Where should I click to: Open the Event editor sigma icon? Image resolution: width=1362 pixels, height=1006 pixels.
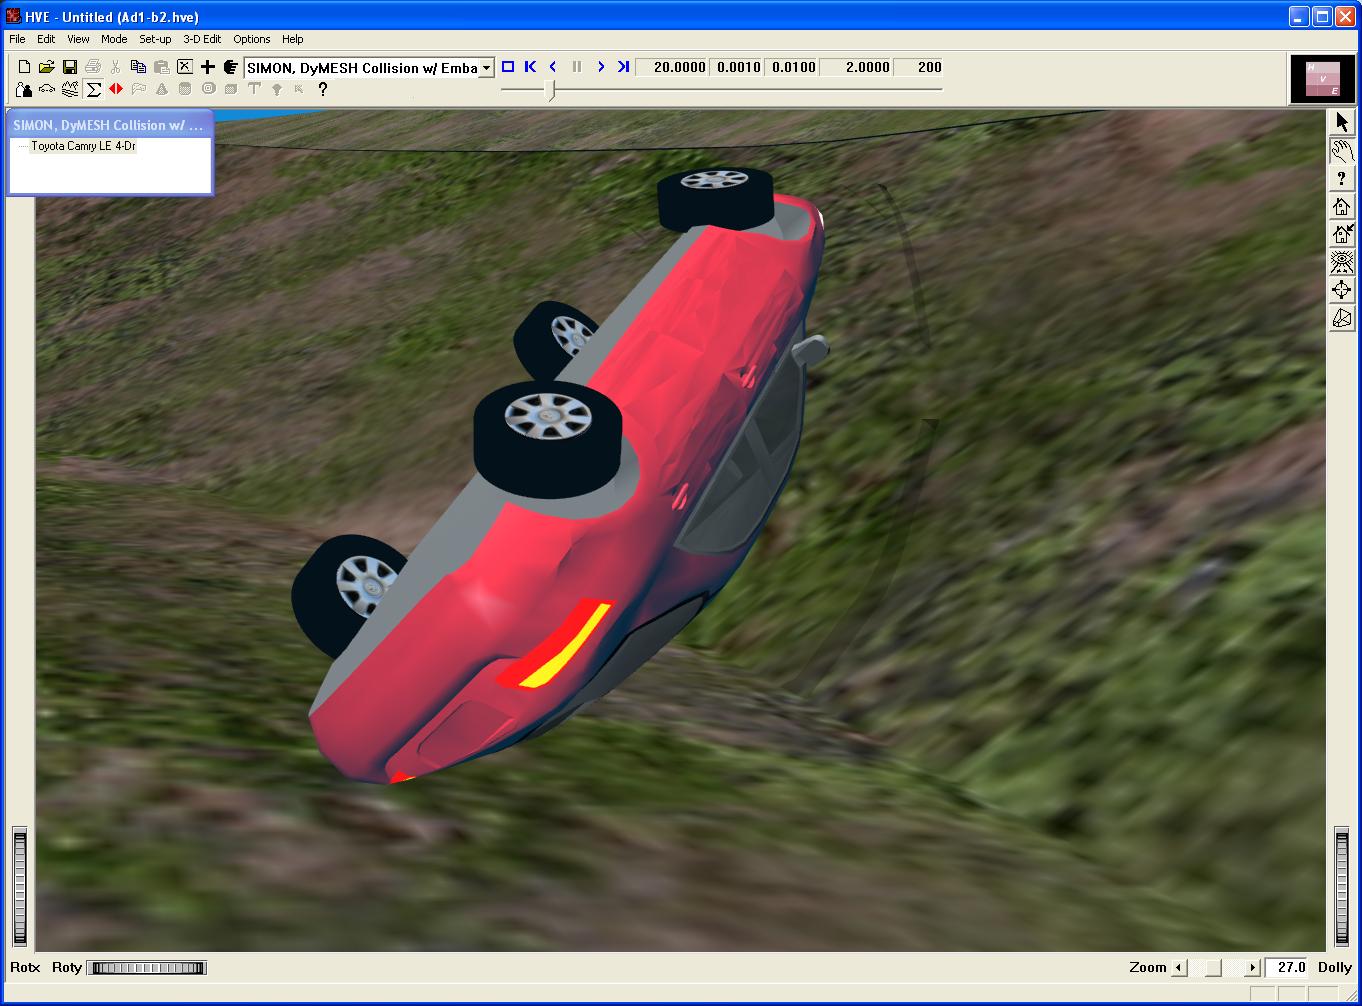click(x=93, y=89)
